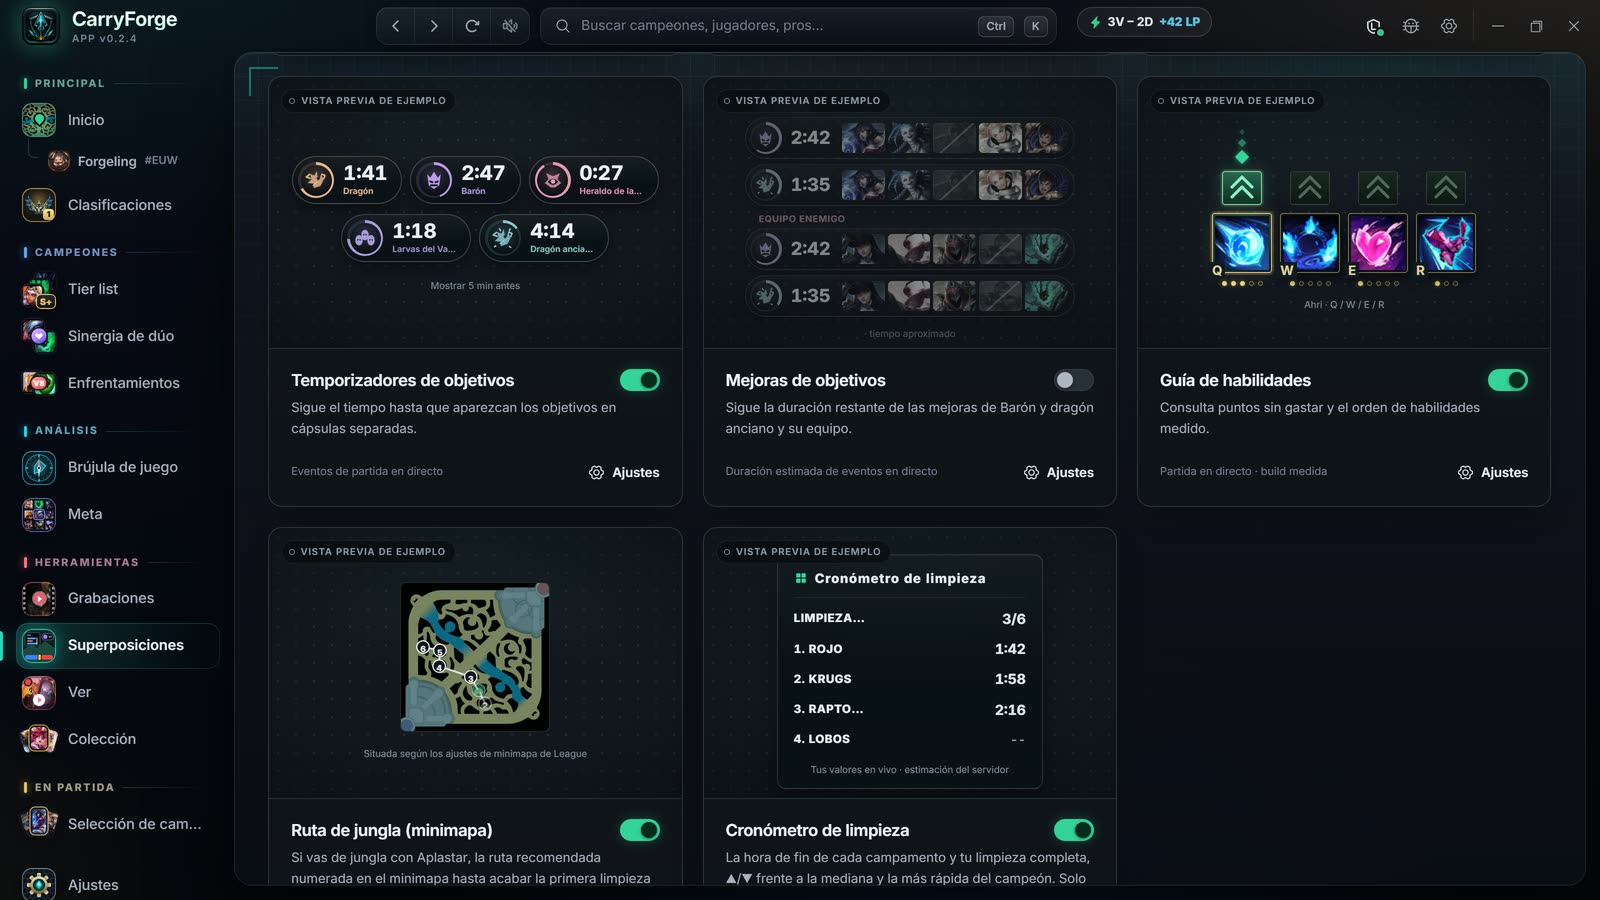Go back with the left arrow button

396,26
